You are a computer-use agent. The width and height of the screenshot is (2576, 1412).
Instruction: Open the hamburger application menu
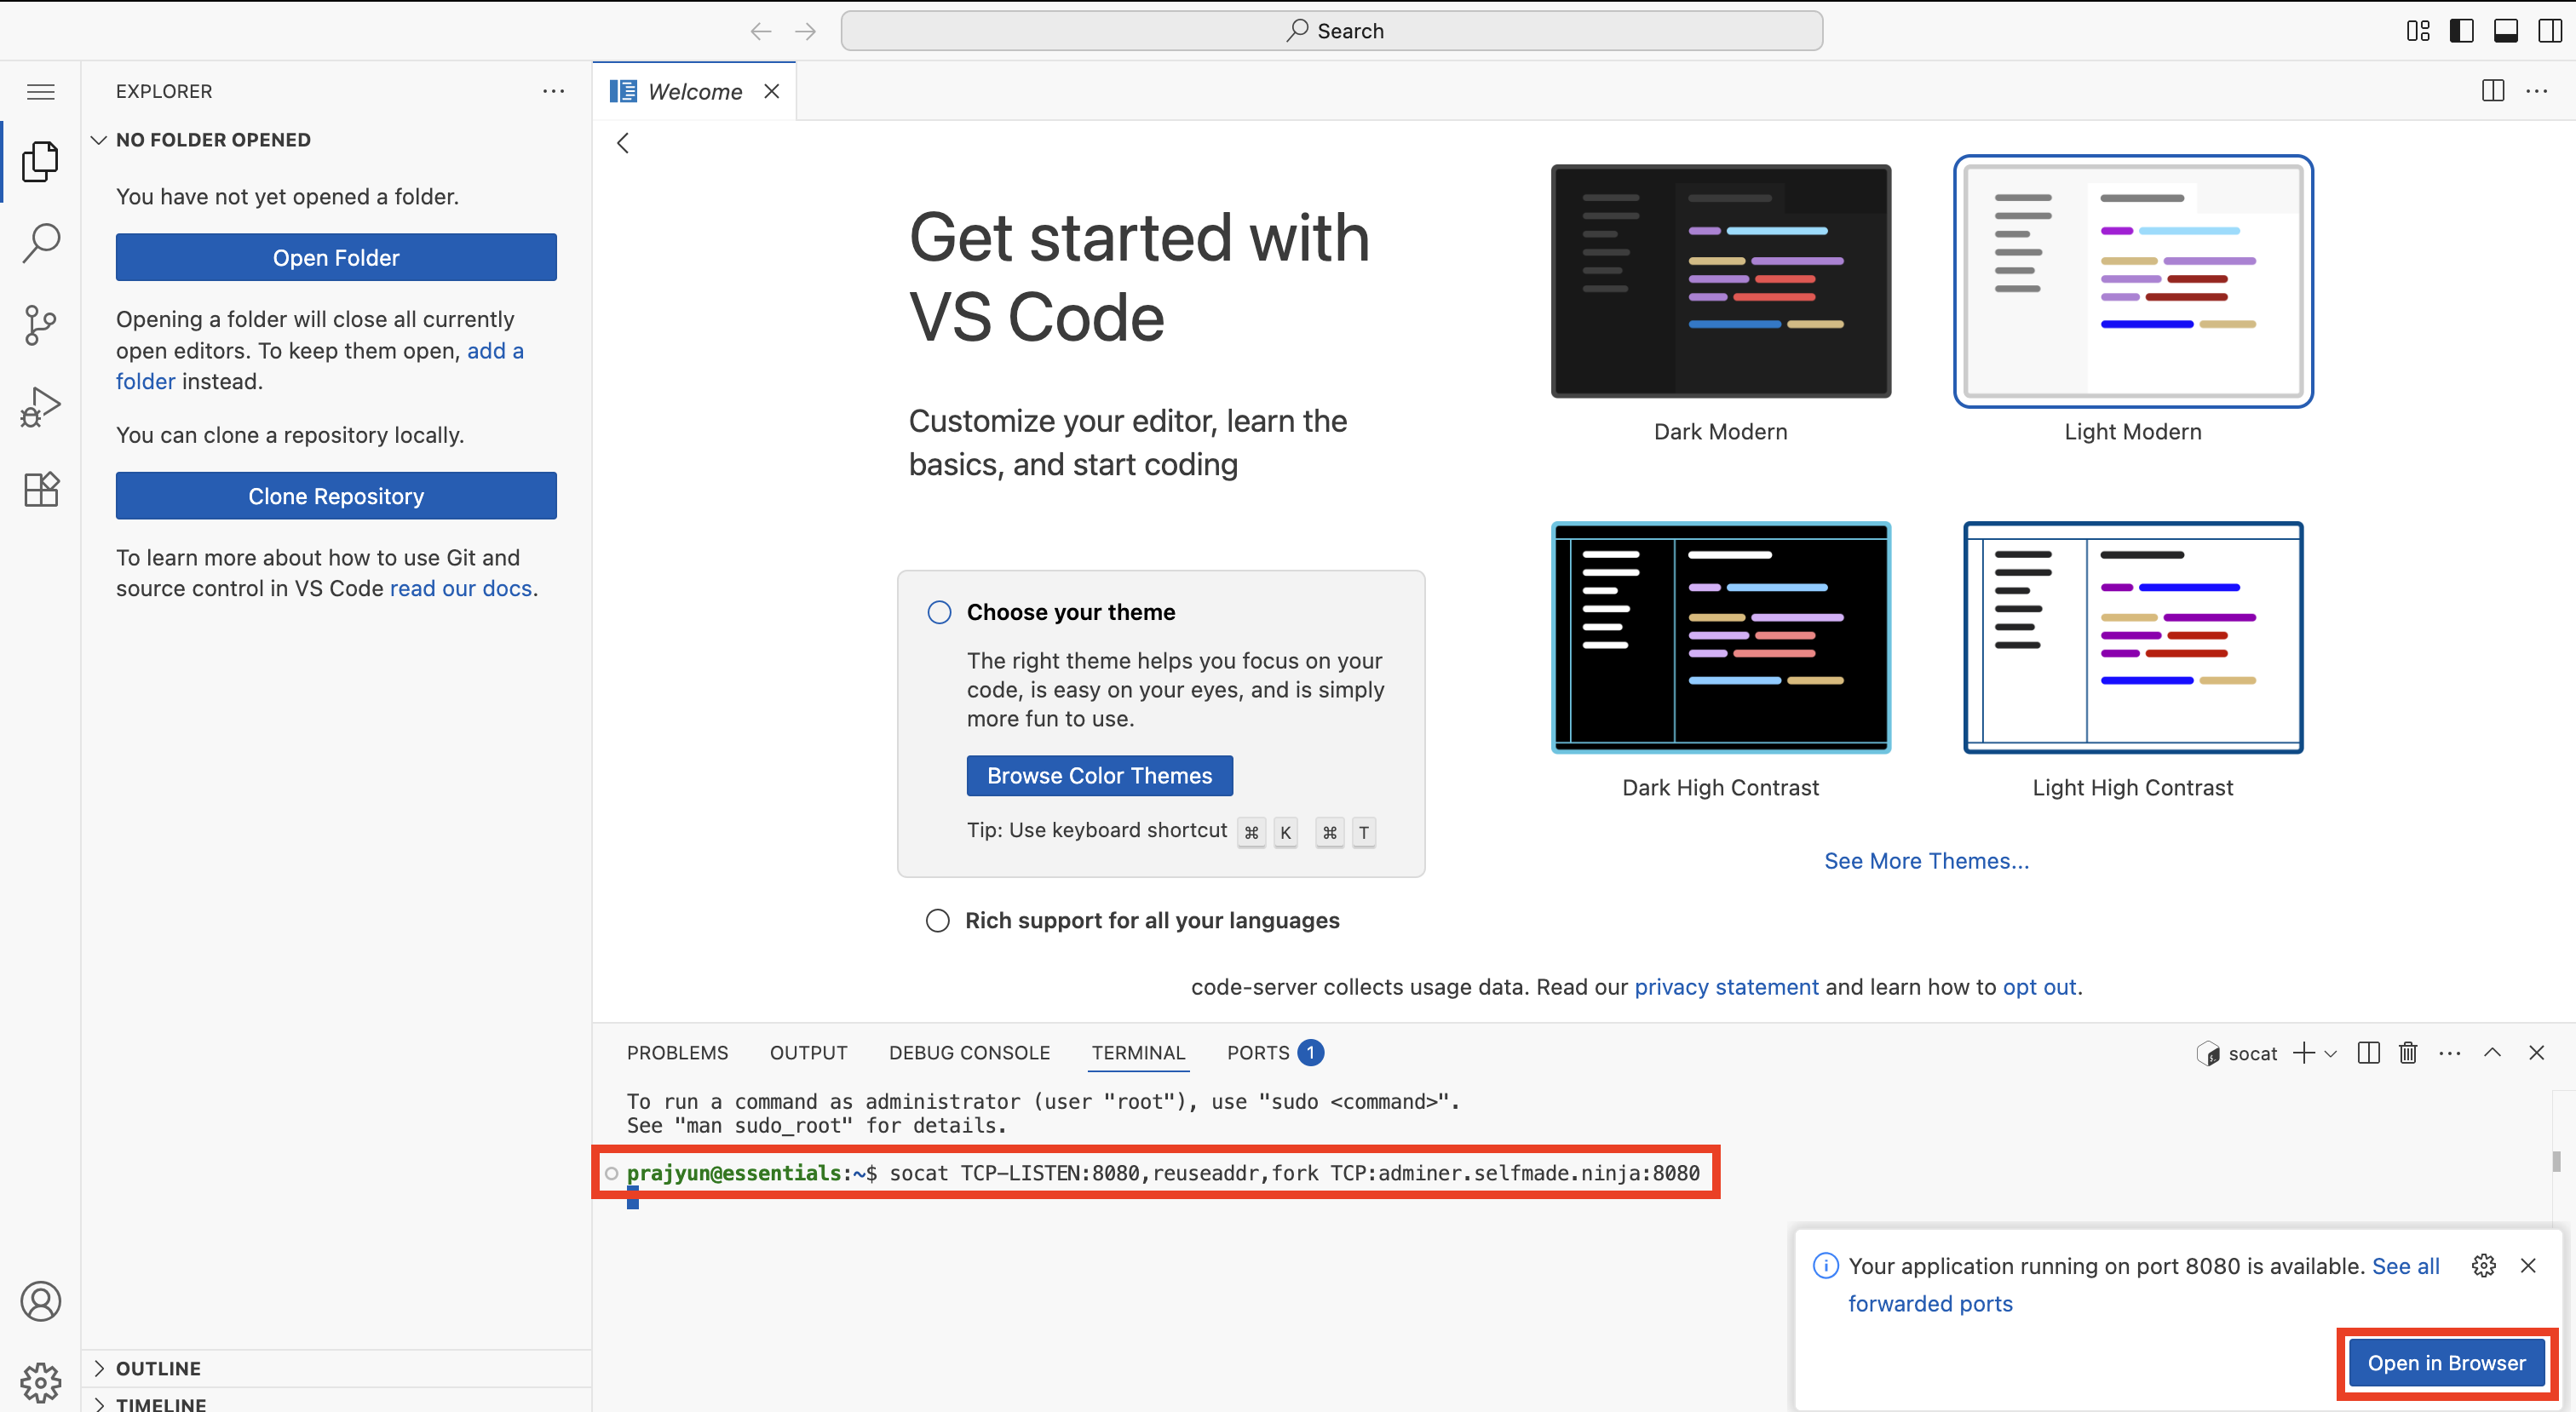pyautogui.click(x=40, y=92)
